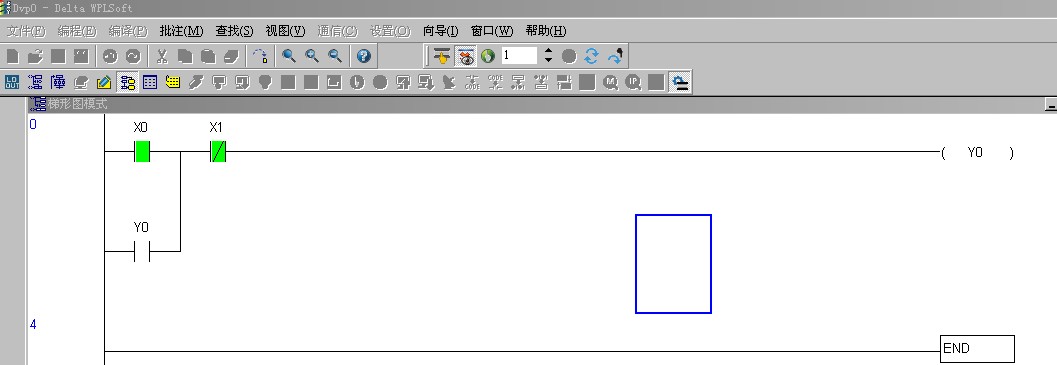Screen dimensions: 1057x365
Task: Click the yellow comment list icon
Action: click(173, 82)
